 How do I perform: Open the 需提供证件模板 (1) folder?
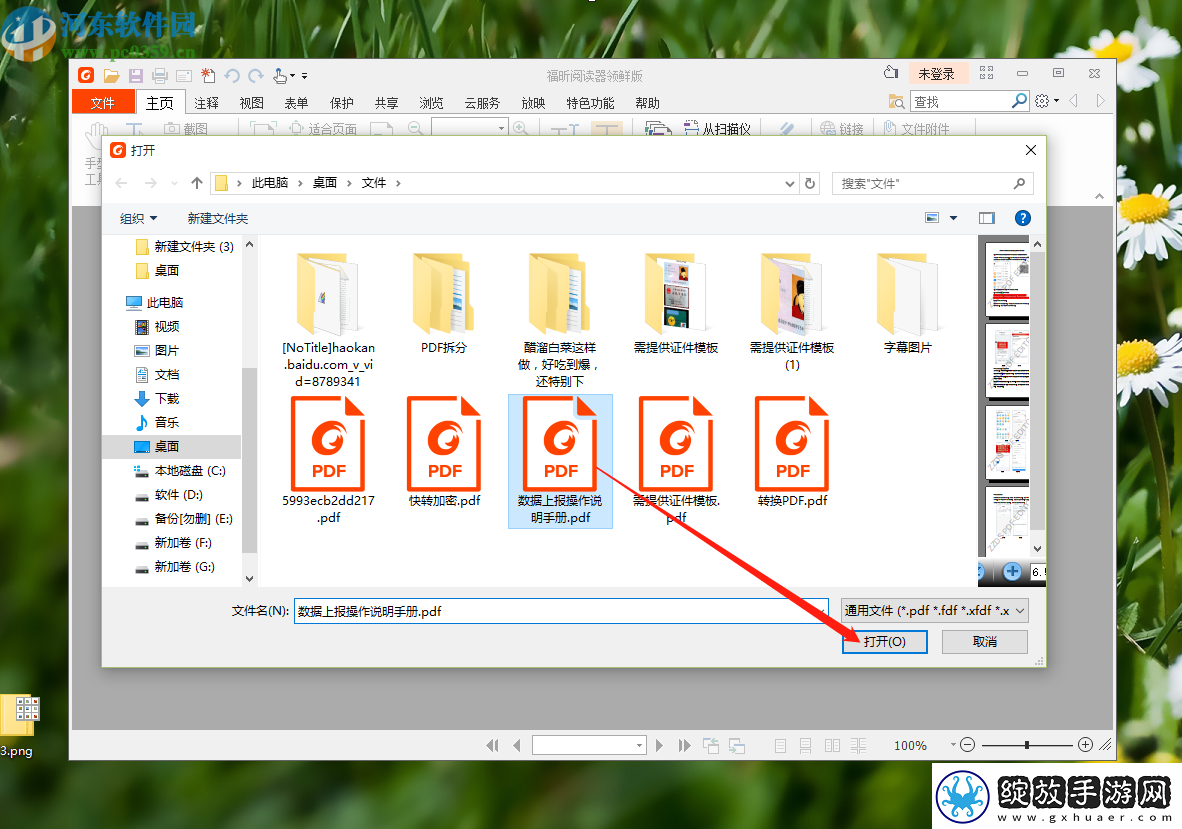point(792,312)
